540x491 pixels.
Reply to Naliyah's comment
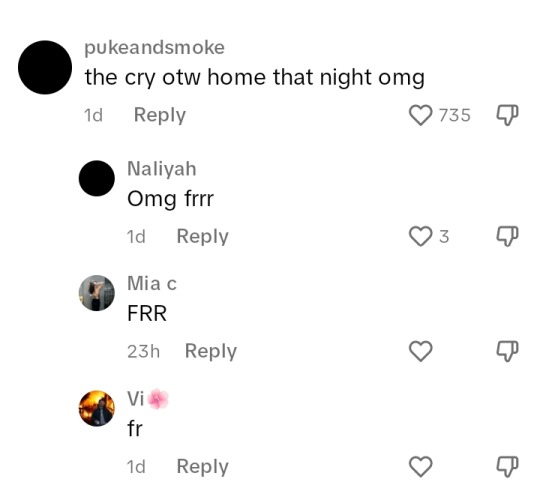pos(202,237)
